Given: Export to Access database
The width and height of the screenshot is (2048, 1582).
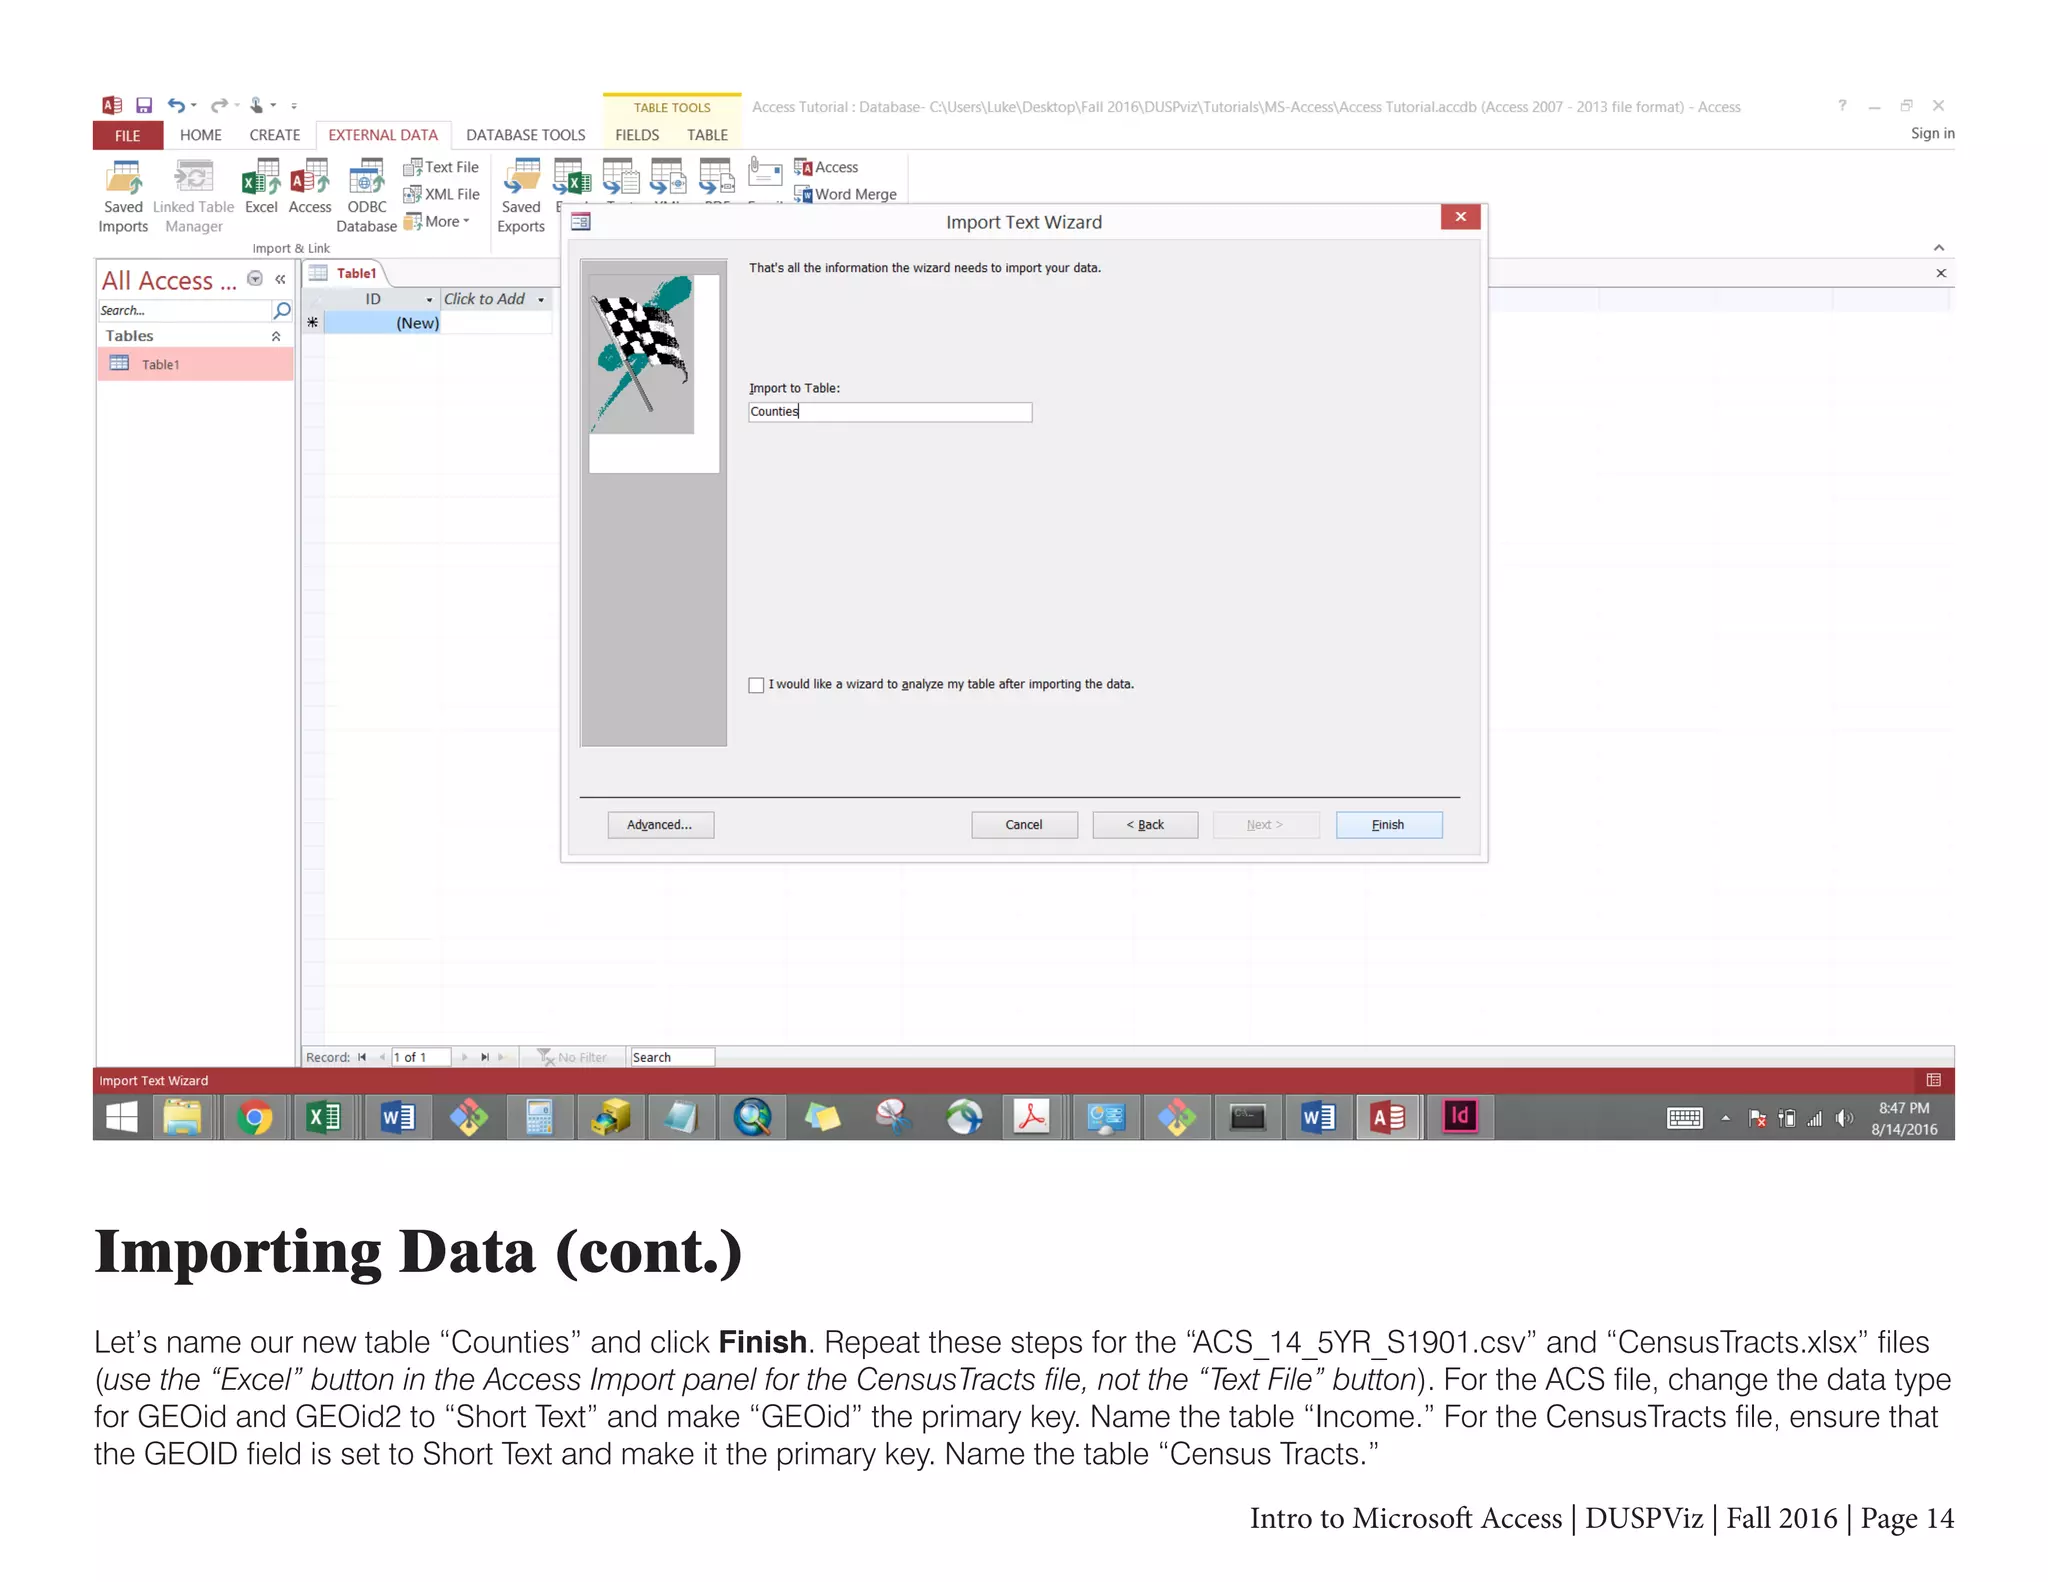Looking at the screenshot, I should point(826,167).
